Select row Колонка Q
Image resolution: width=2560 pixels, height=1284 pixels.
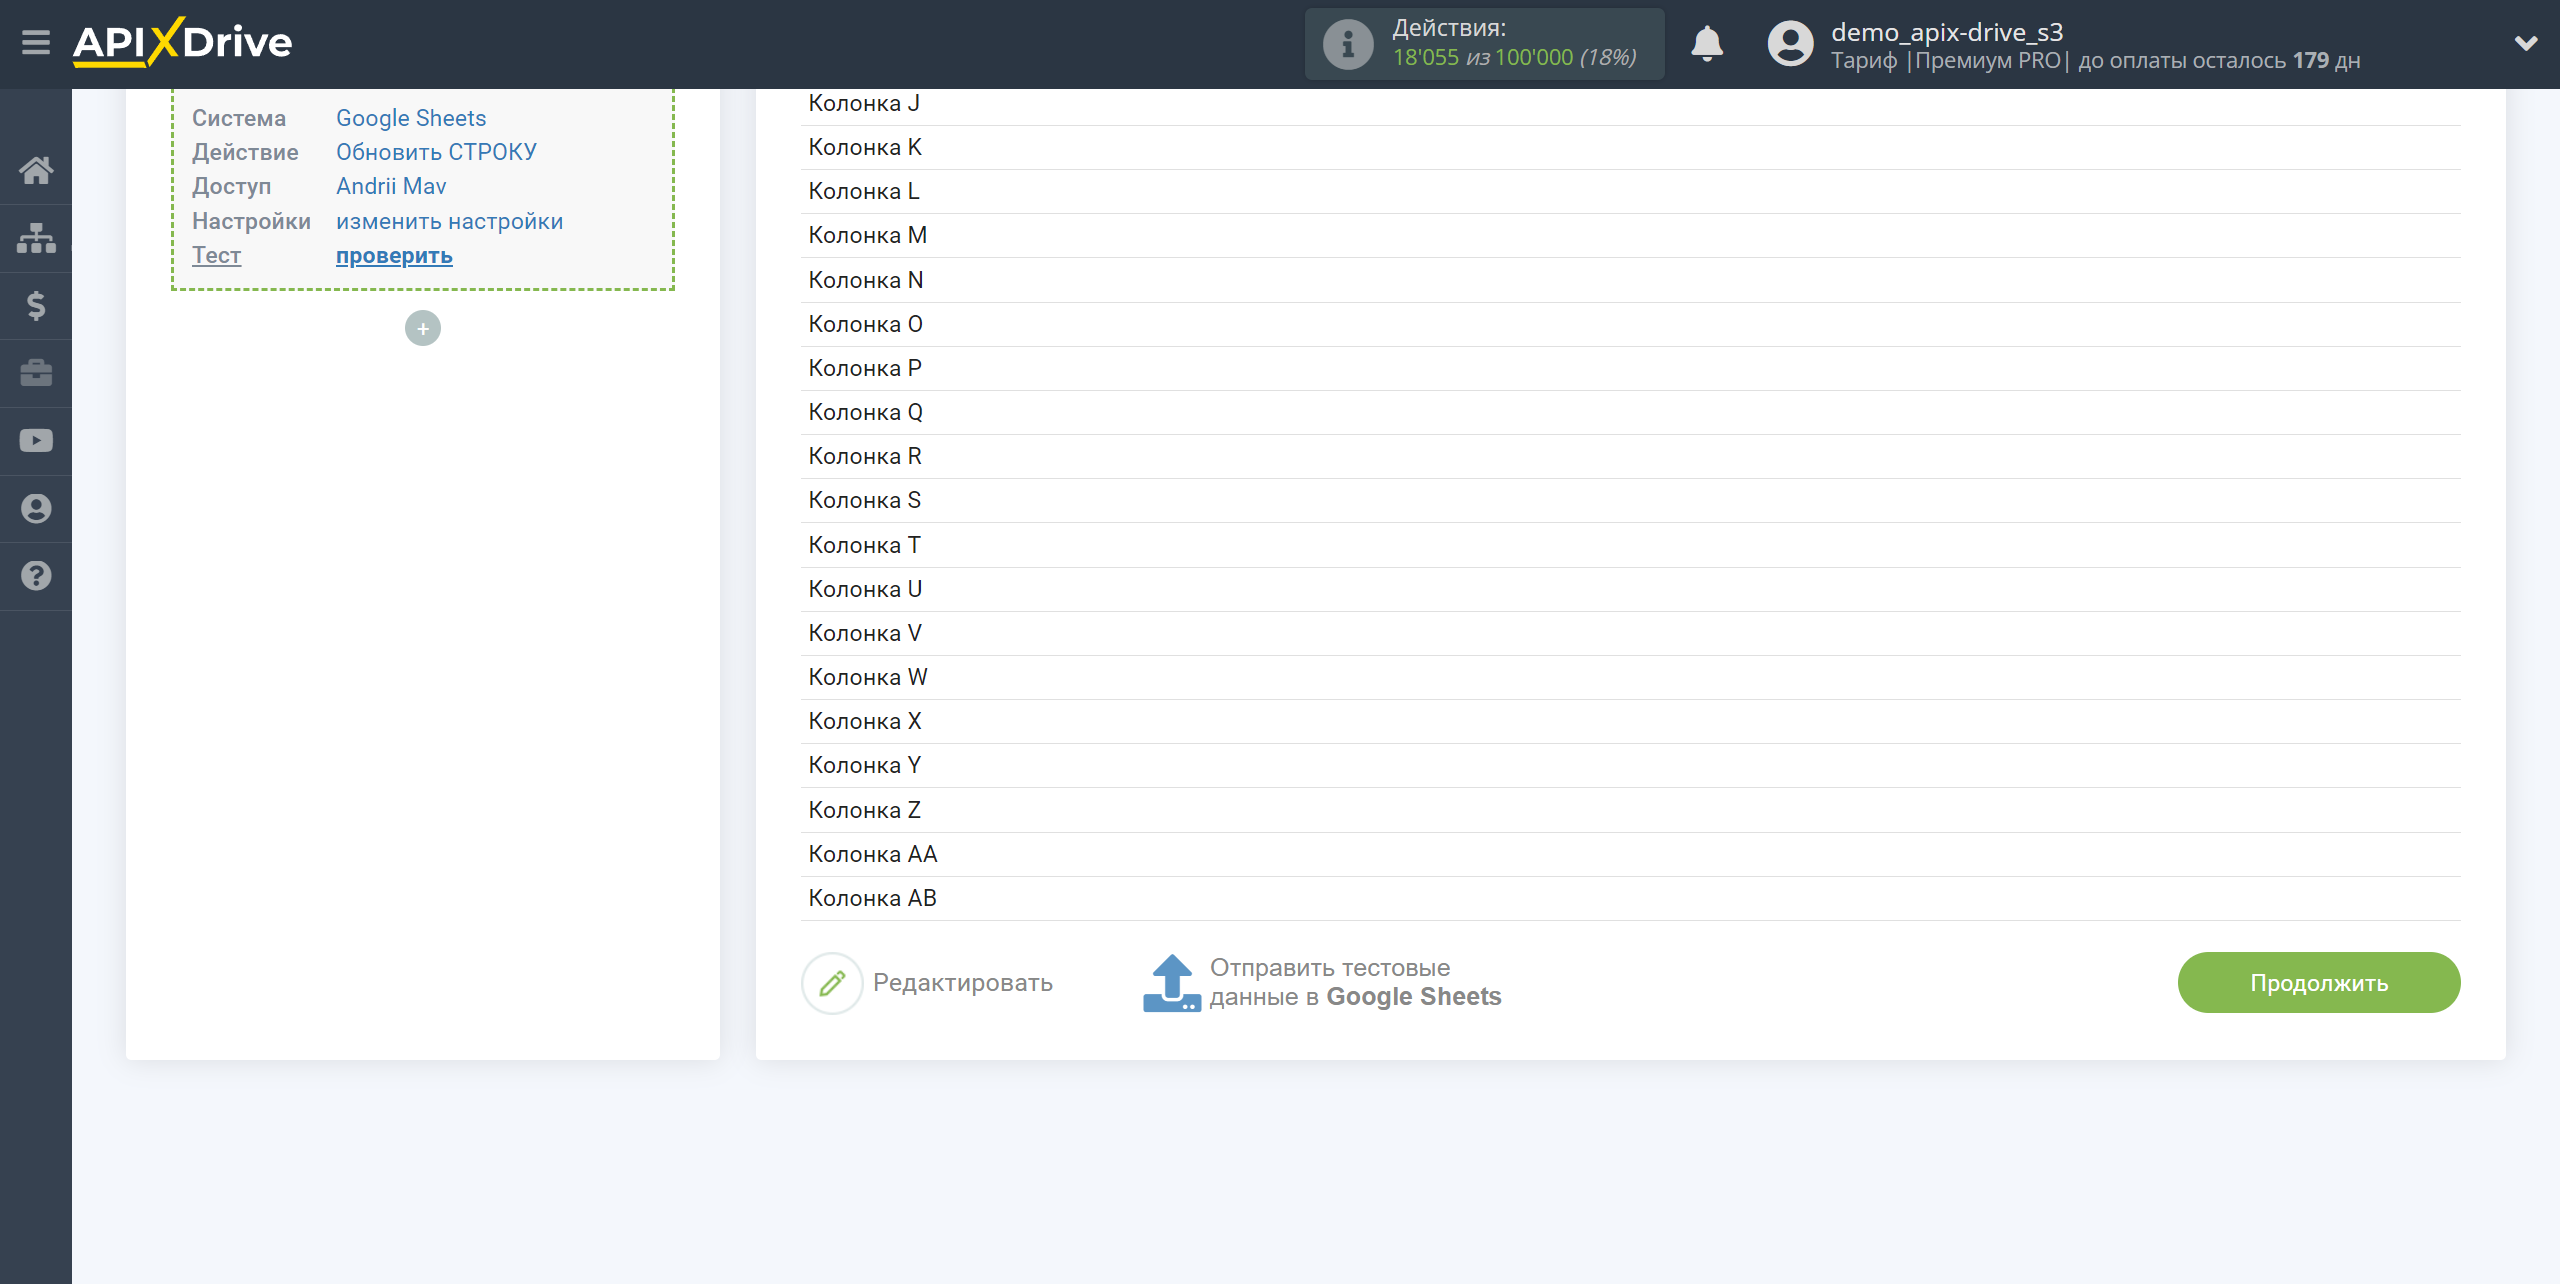(x=1630, y=412)
